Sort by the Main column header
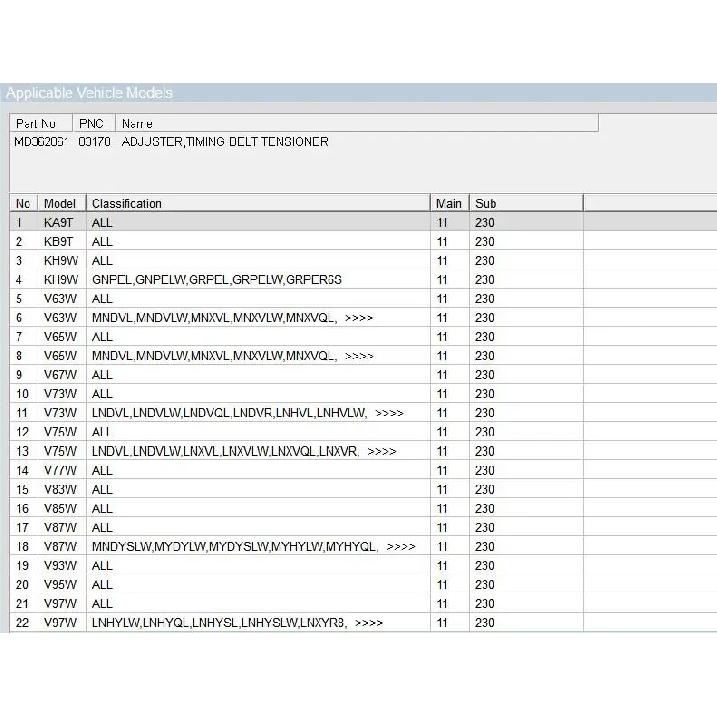 (x=449, y=203)
